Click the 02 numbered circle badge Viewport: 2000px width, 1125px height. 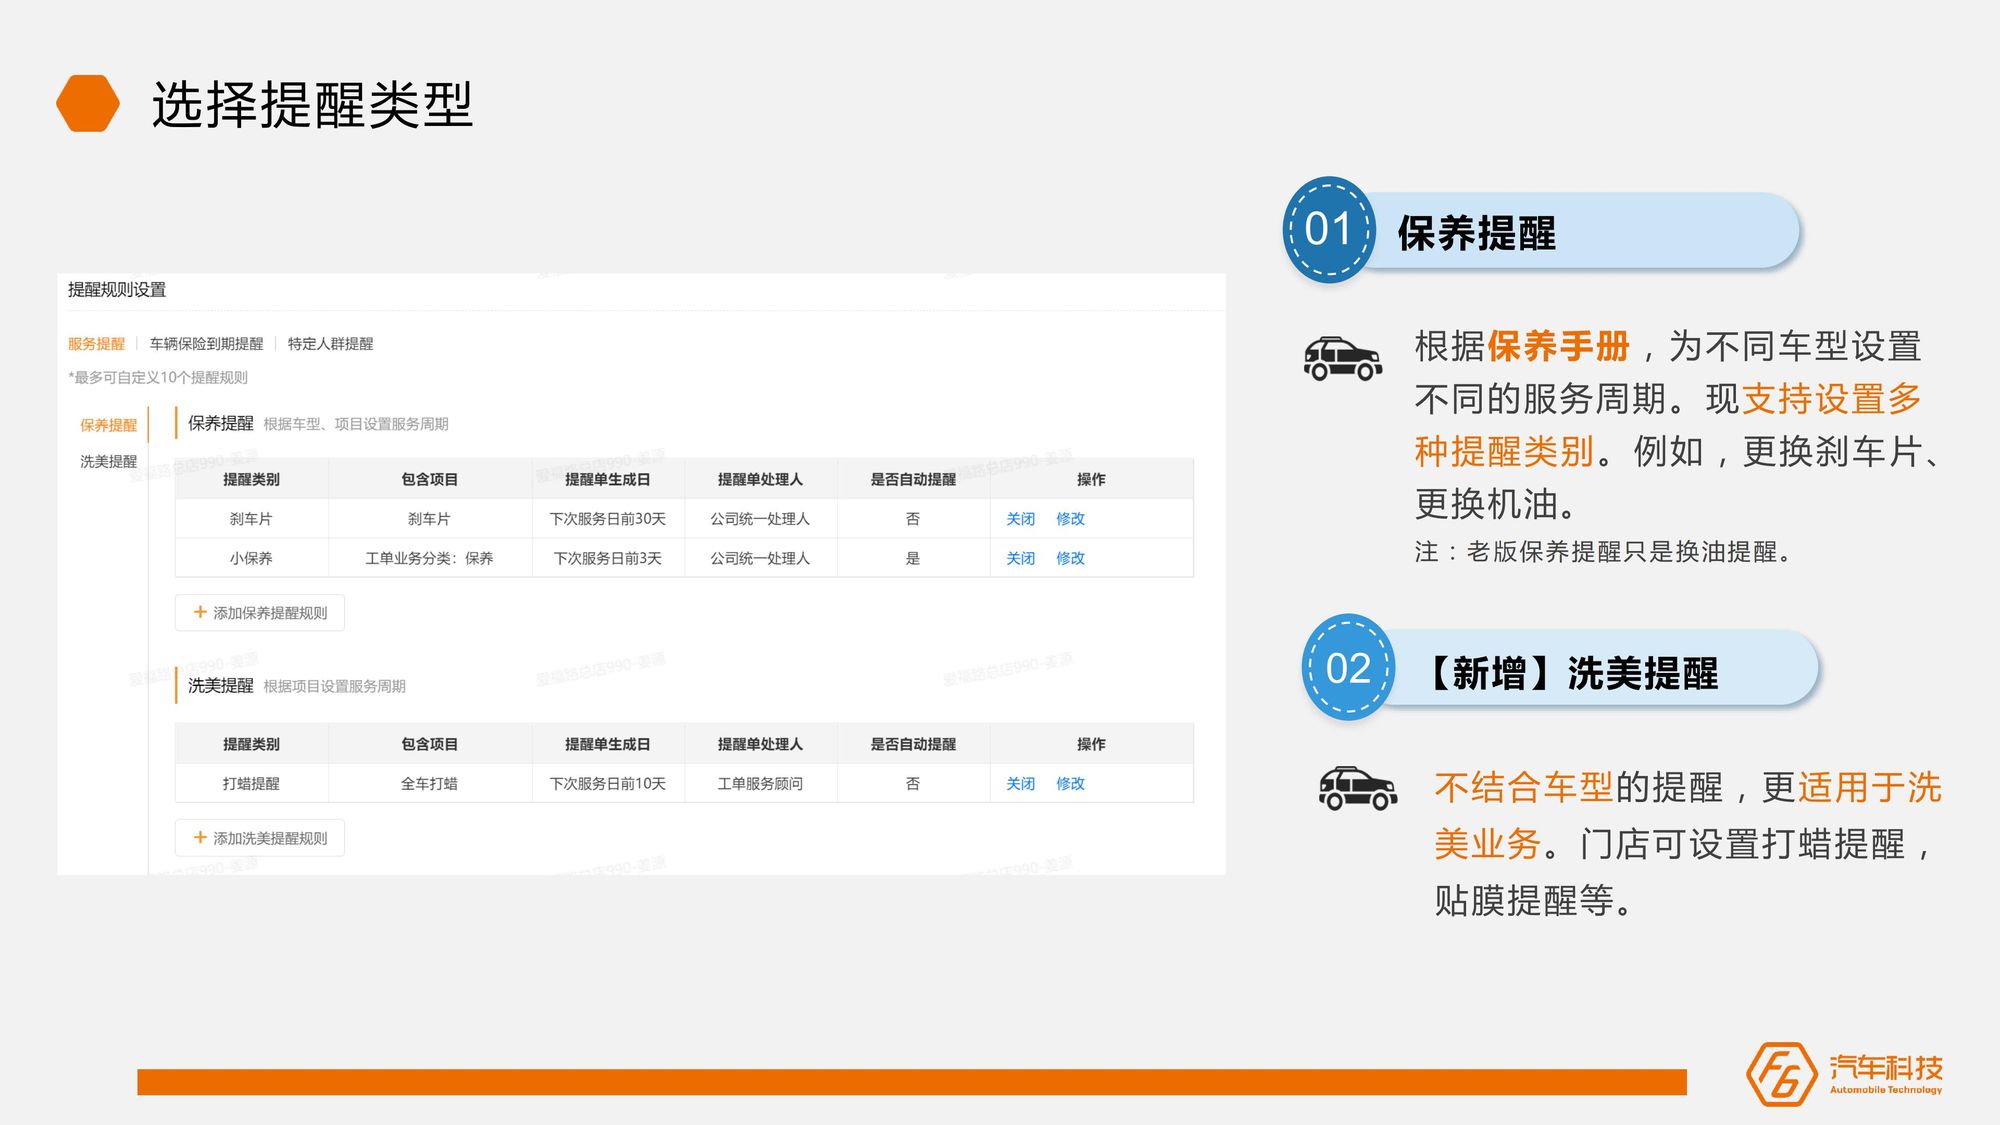1348,668
